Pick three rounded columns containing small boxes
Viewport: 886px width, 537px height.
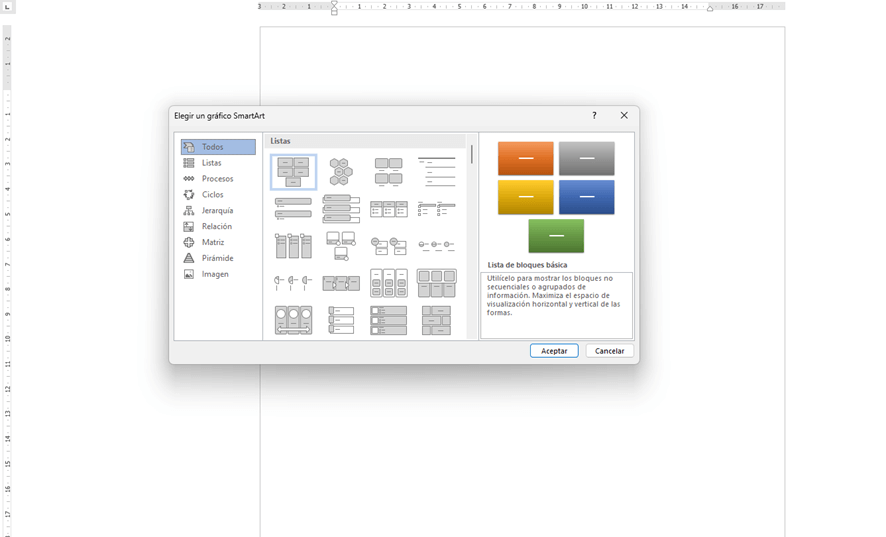click(389, 283)
